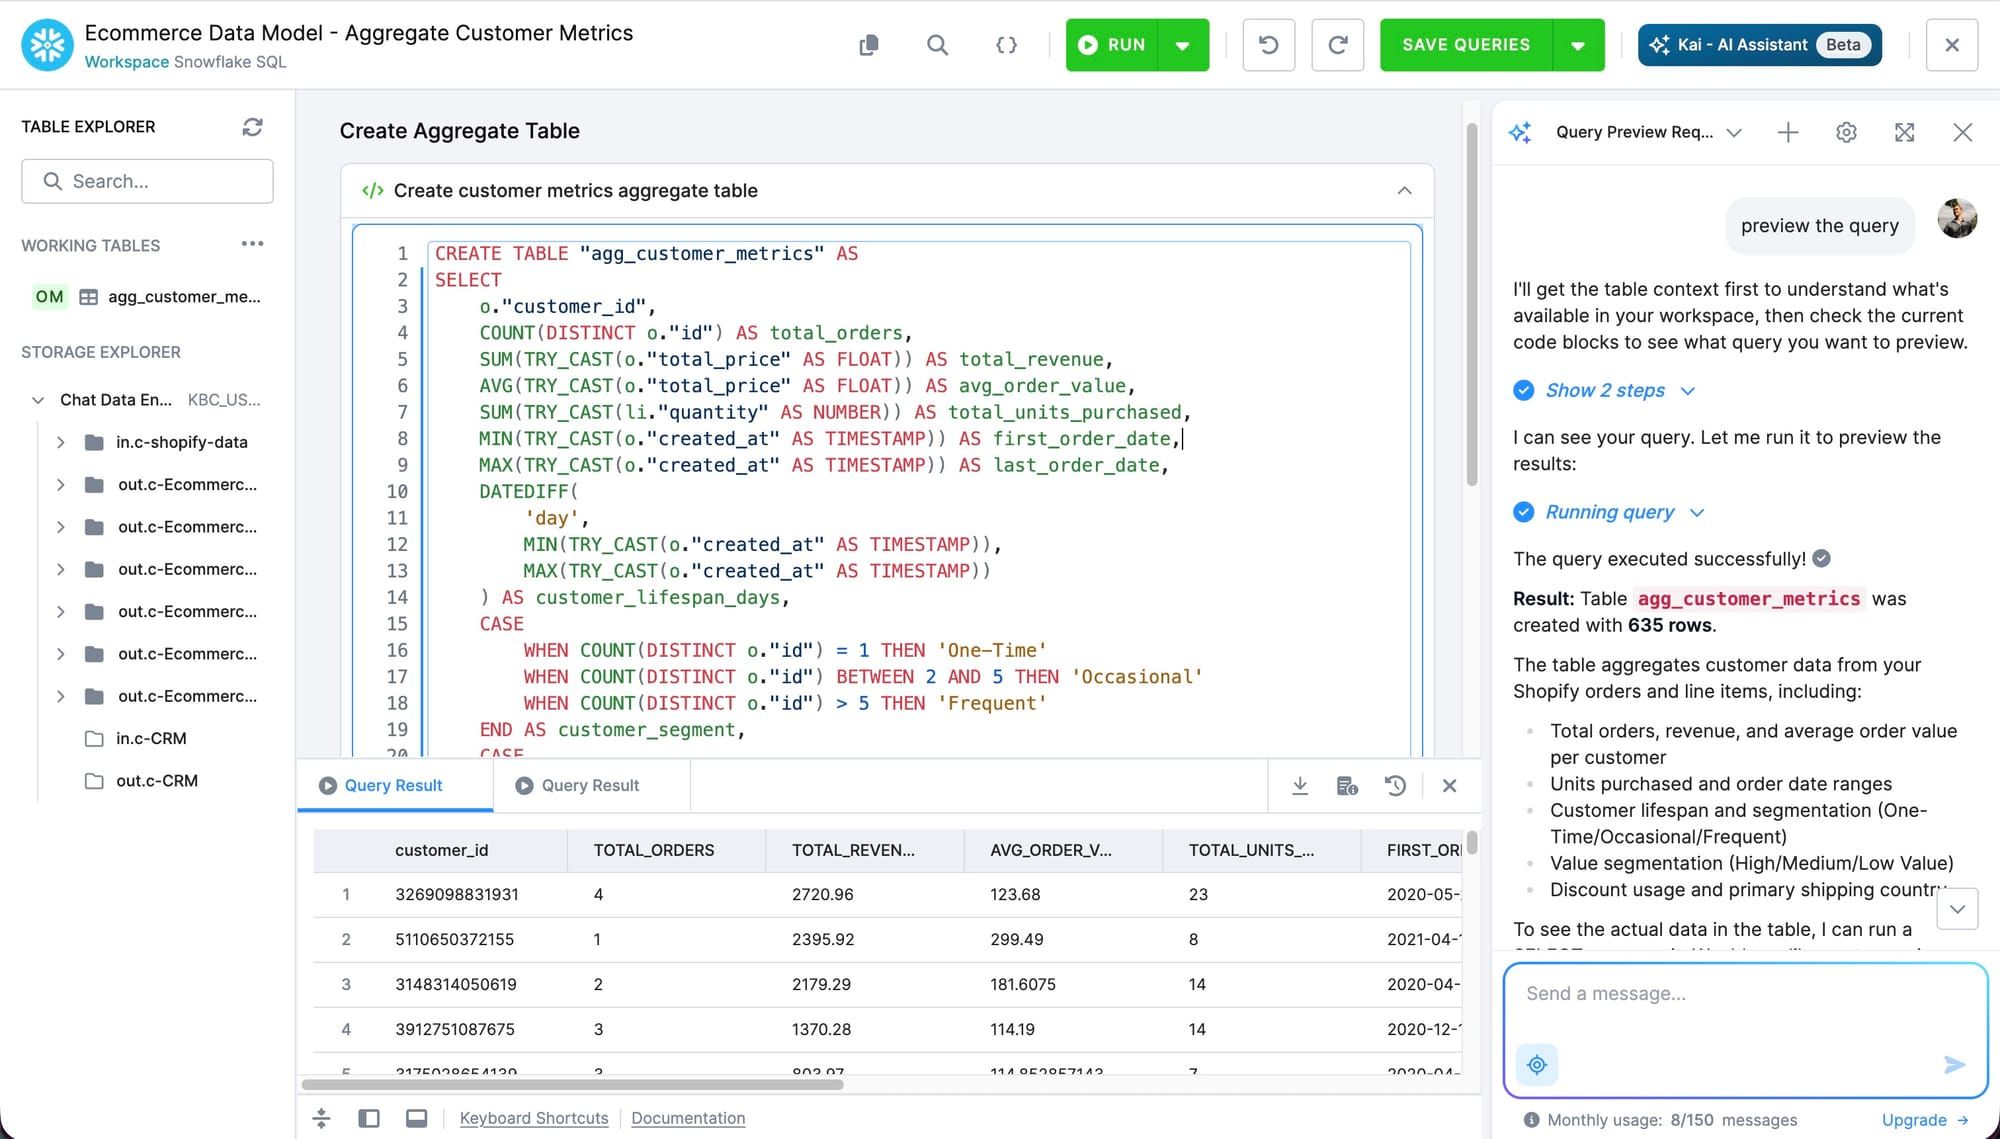
Task: Click customer_id column header
Action: [441, 850]
